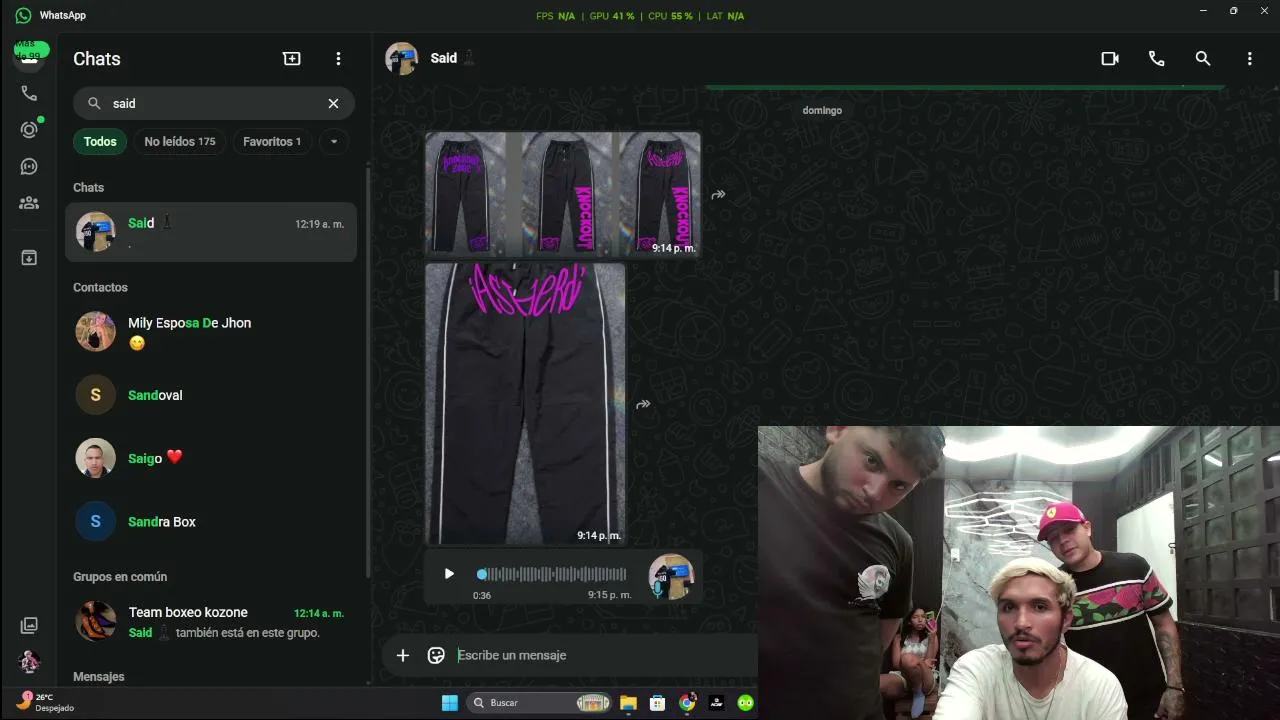Viewport: 1280px width, 720px height.
Task: Open the weather widget showing 26°C
Action: (46, 702)
